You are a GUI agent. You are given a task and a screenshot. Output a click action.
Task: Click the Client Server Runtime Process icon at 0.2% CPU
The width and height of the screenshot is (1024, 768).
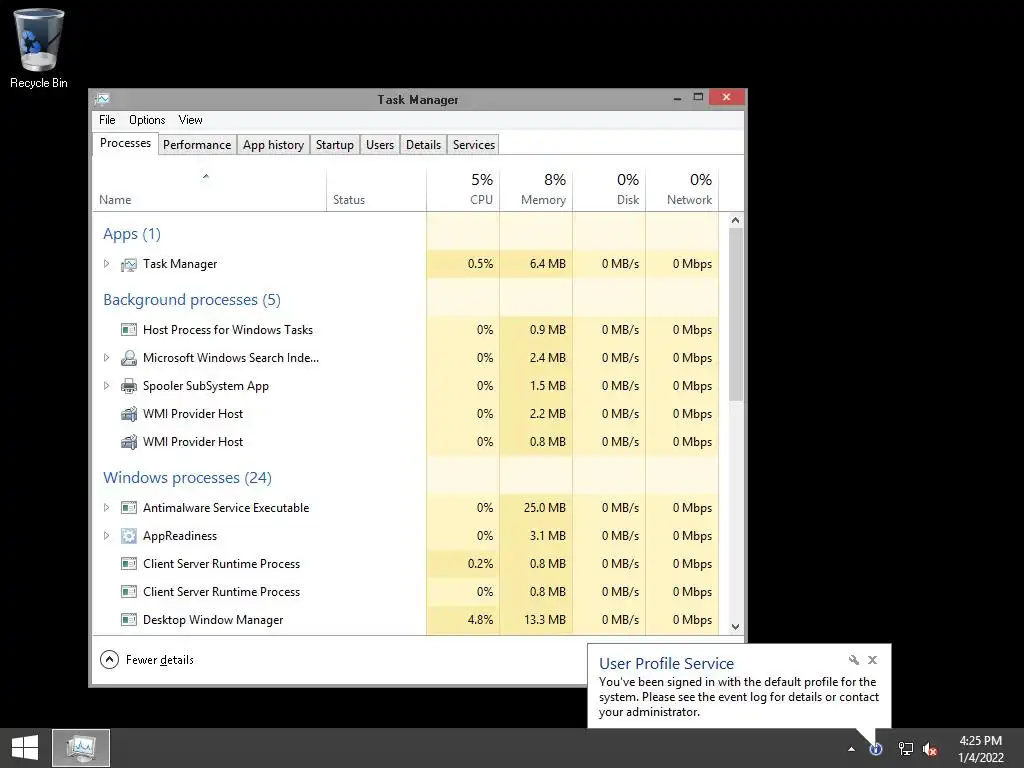coord(129,564)
